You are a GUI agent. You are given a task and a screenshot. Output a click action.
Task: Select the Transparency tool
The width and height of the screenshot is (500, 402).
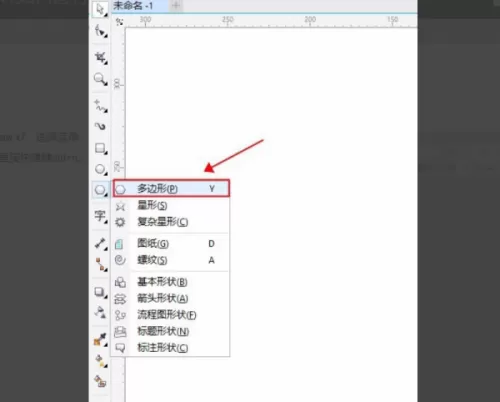(100, 312)
